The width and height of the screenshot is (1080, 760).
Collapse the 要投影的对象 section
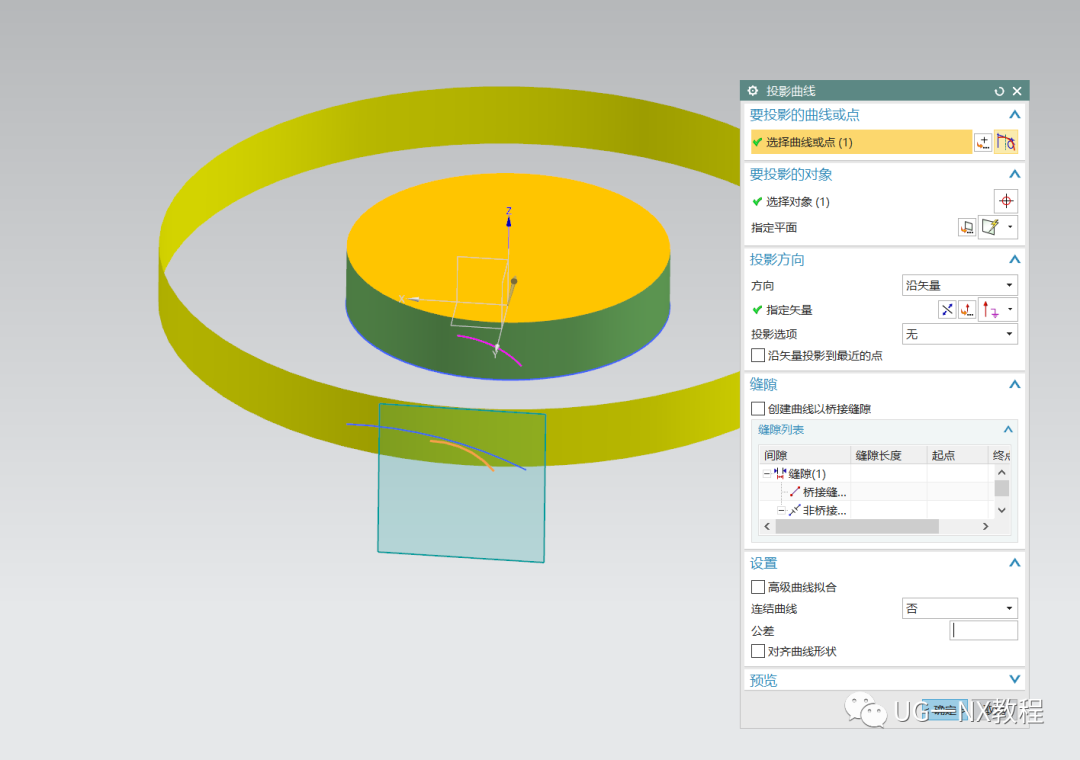click(1014, 174)
